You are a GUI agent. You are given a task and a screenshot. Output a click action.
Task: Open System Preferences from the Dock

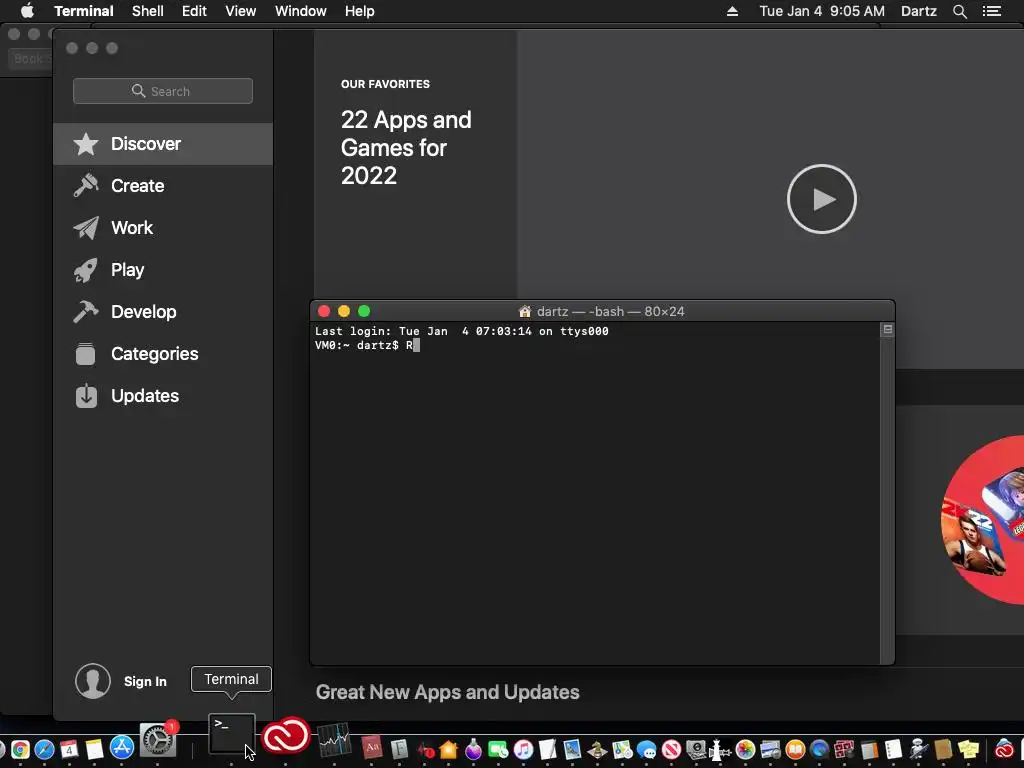point(157,741)
